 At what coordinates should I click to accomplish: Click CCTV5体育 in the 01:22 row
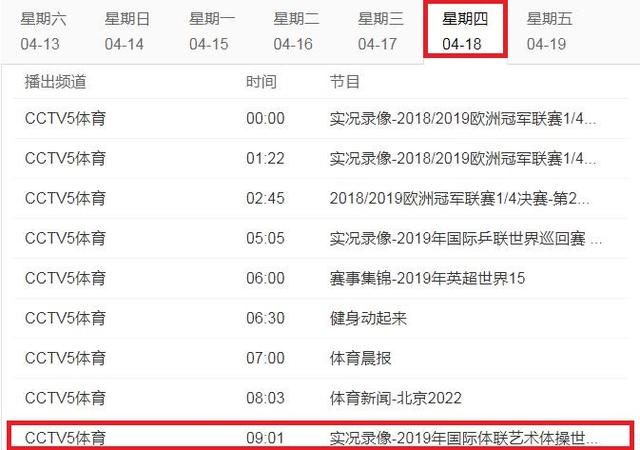pyautogui.click(x=65, y=158)
